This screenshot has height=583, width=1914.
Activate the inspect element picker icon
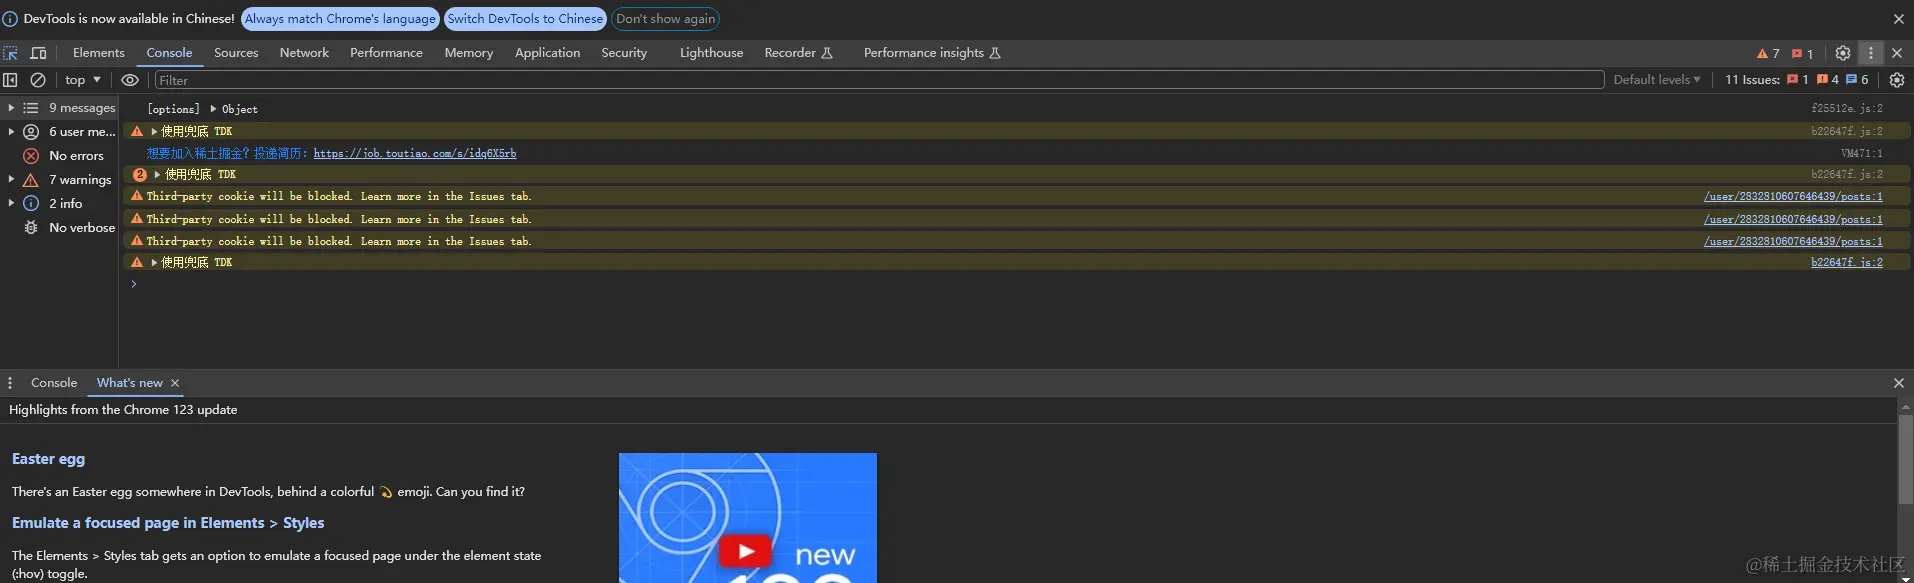point(10,53)
